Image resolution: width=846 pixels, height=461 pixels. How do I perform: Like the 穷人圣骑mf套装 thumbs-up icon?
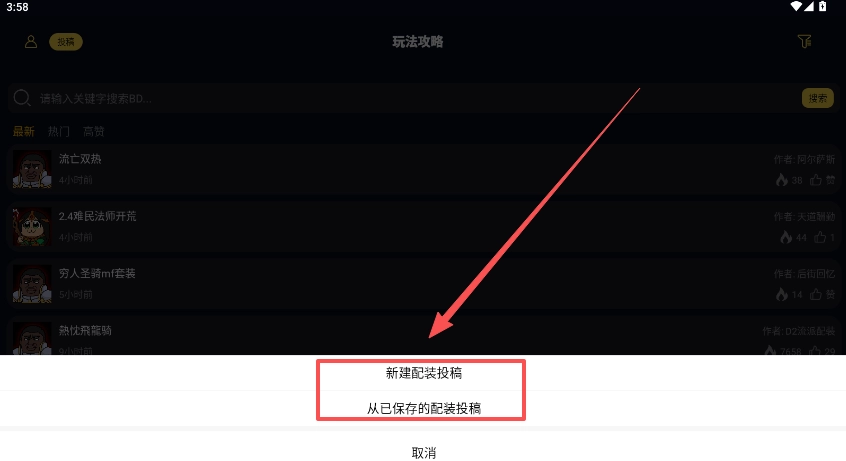point(816,294)
